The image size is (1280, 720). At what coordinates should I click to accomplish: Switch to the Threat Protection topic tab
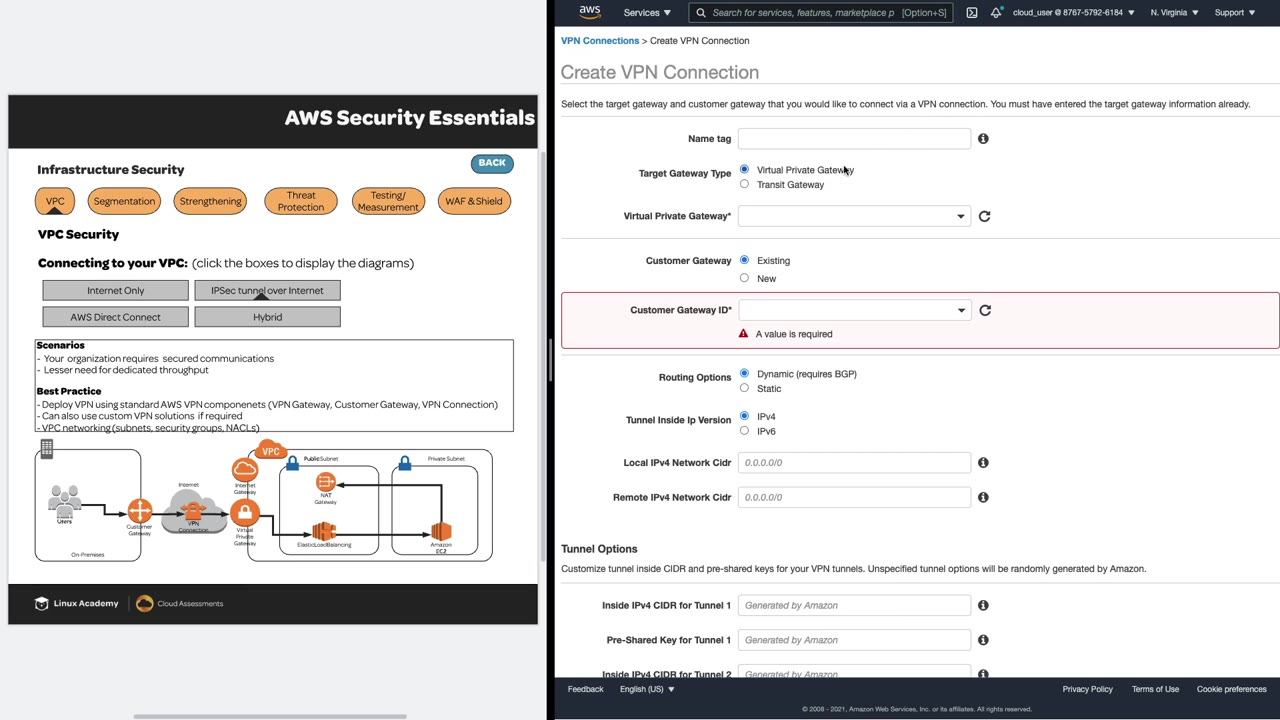click(x=301, y=201)
